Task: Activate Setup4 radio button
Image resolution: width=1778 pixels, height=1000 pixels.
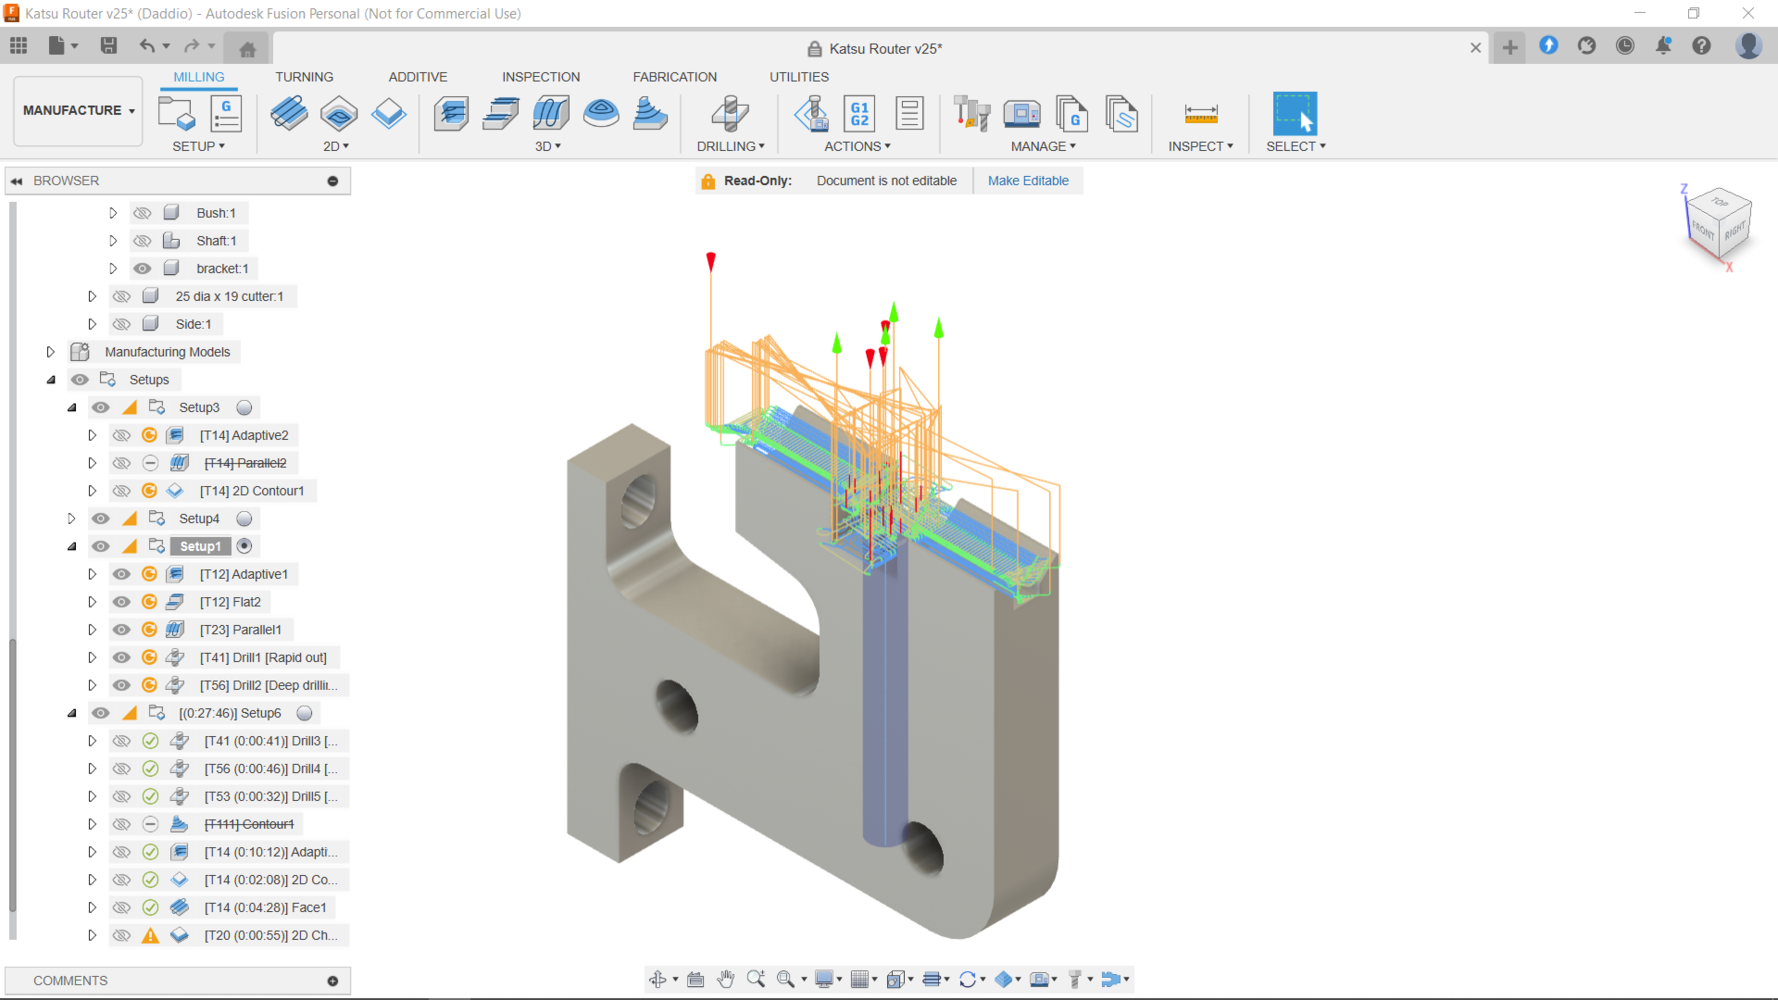Action: click(244, 519)
